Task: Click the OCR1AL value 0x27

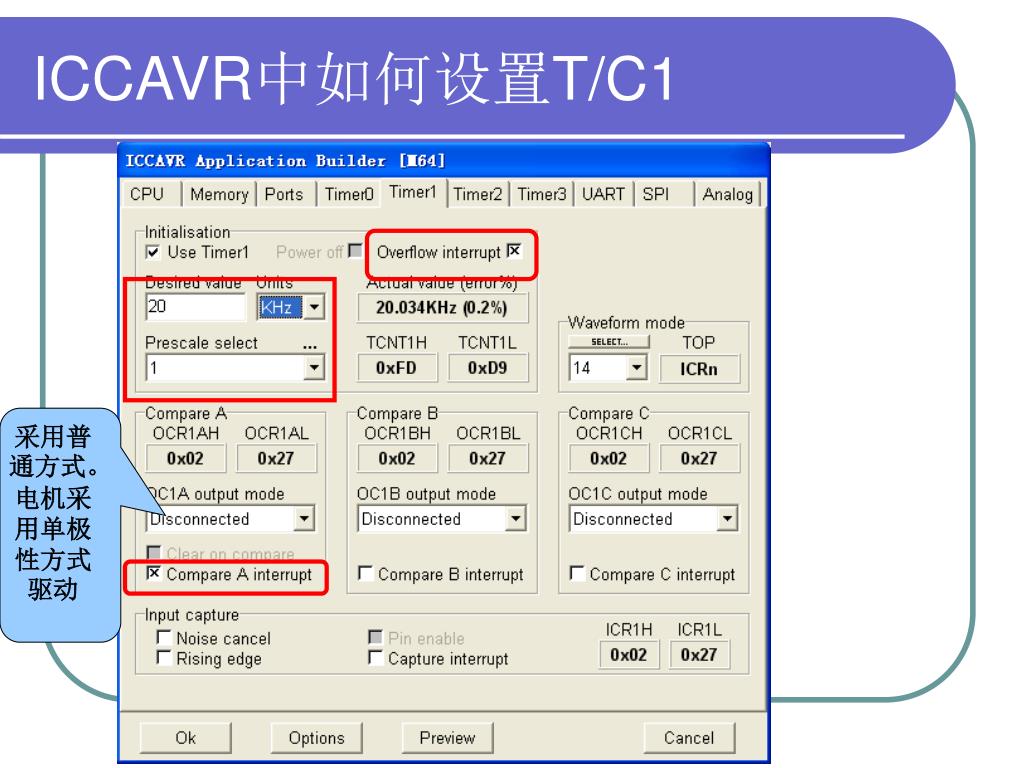Action: [x=276, y=458]
